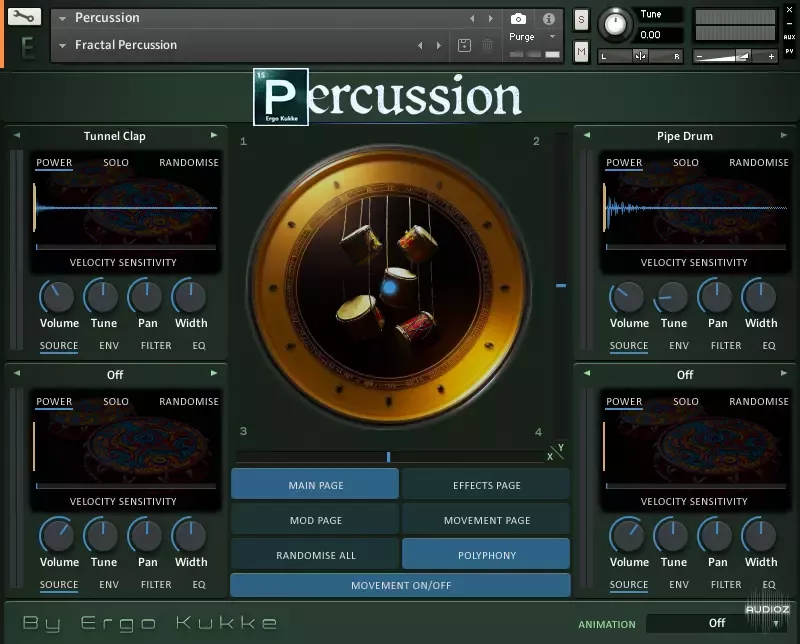Select next sample for Pipe Drum slot
Image resolution: width=800 pixels, height=644 pixels.
[x=784, y=135]
